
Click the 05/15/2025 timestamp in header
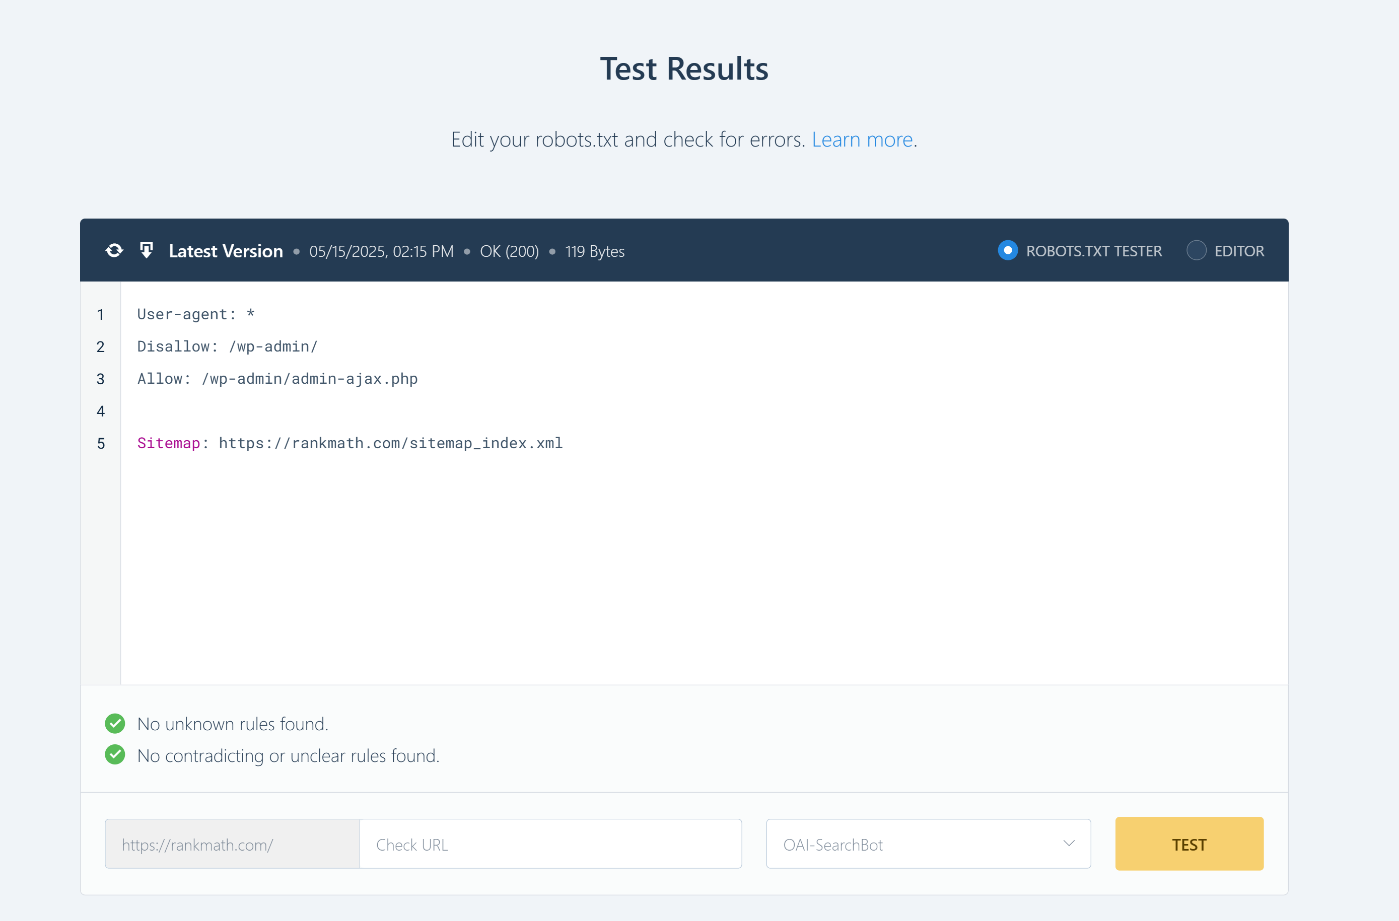pyautogui.click(x=381, y=252)
